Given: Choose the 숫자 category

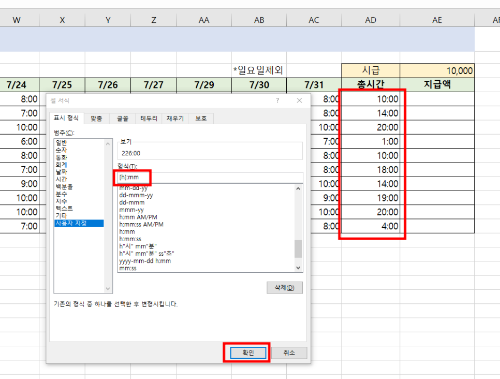Looking at the screenshot, I should click(61, 150).
